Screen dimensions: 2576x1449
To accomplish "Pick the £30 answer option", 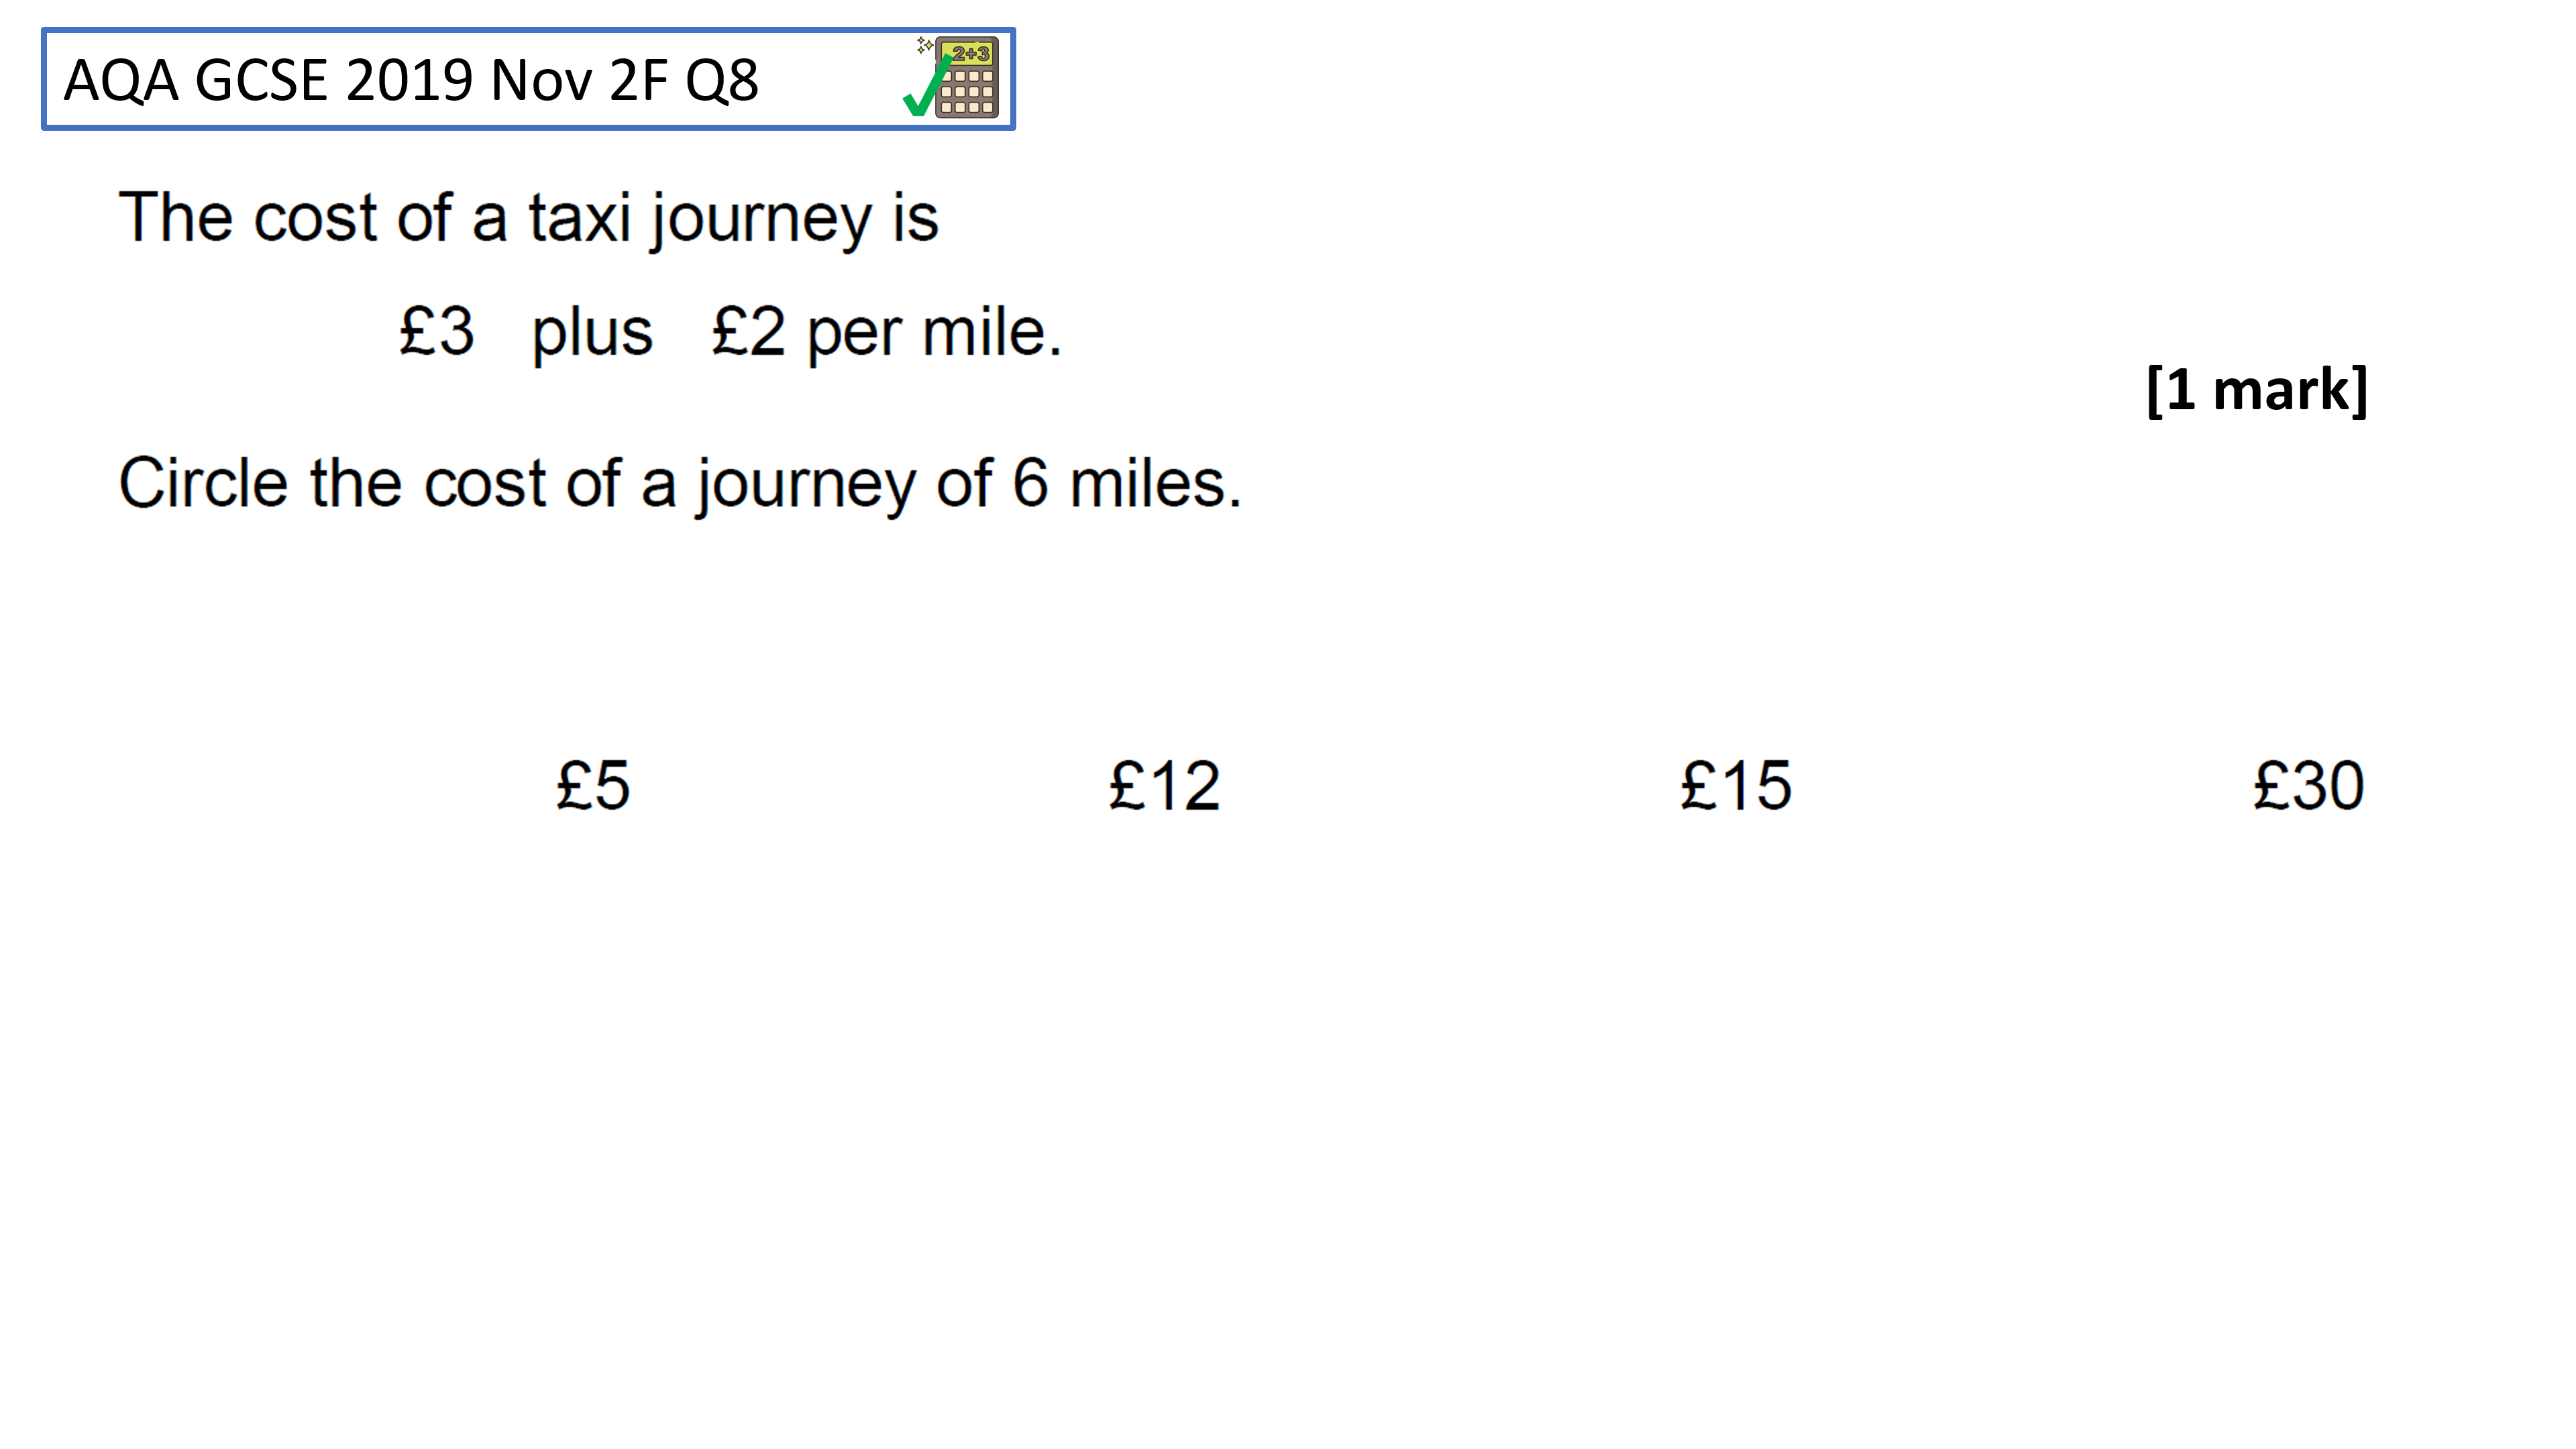I will [2308, 786].
